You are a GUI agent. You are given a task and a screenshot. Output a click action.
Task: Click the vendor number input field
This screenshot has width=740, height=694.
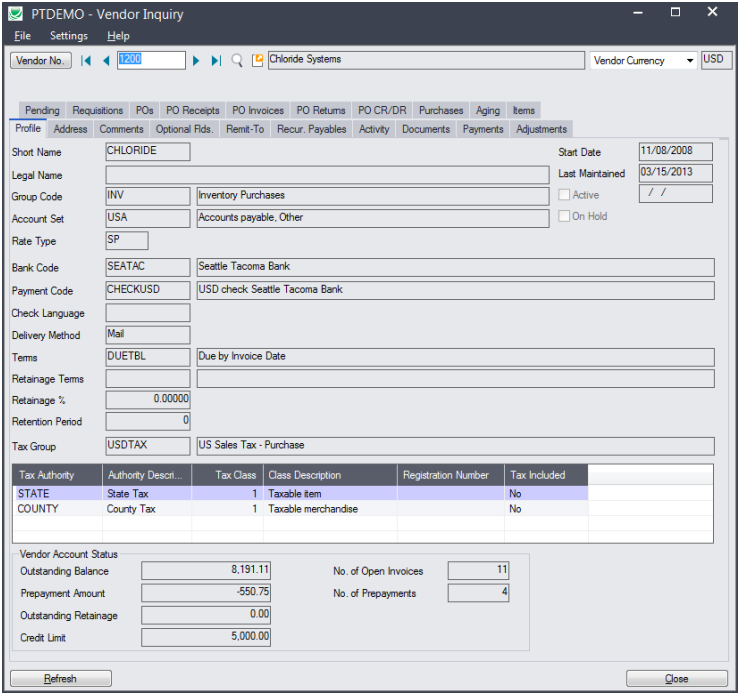coord(151,60)
